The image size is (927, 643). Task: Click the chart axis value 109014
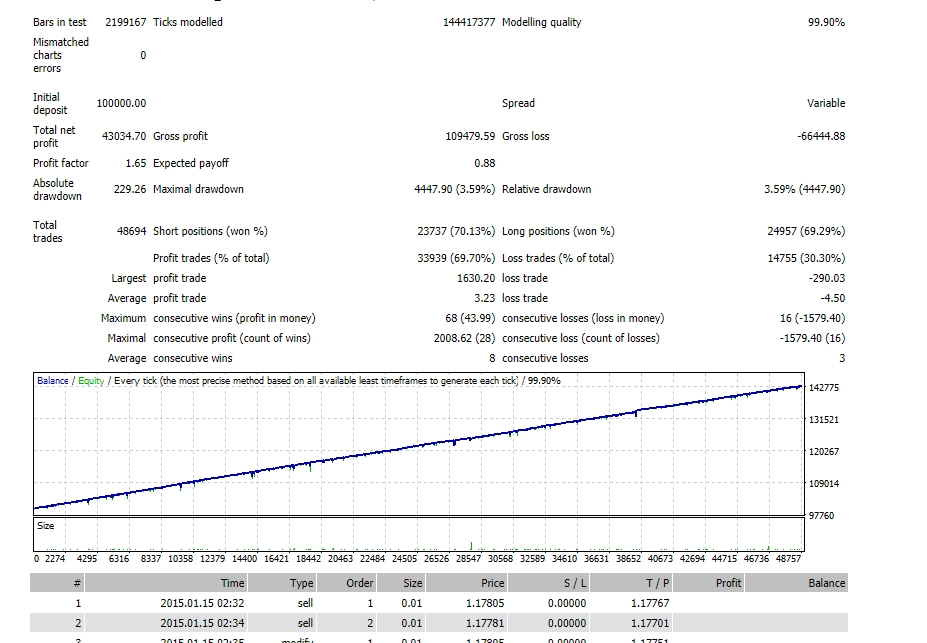[824, 484]
